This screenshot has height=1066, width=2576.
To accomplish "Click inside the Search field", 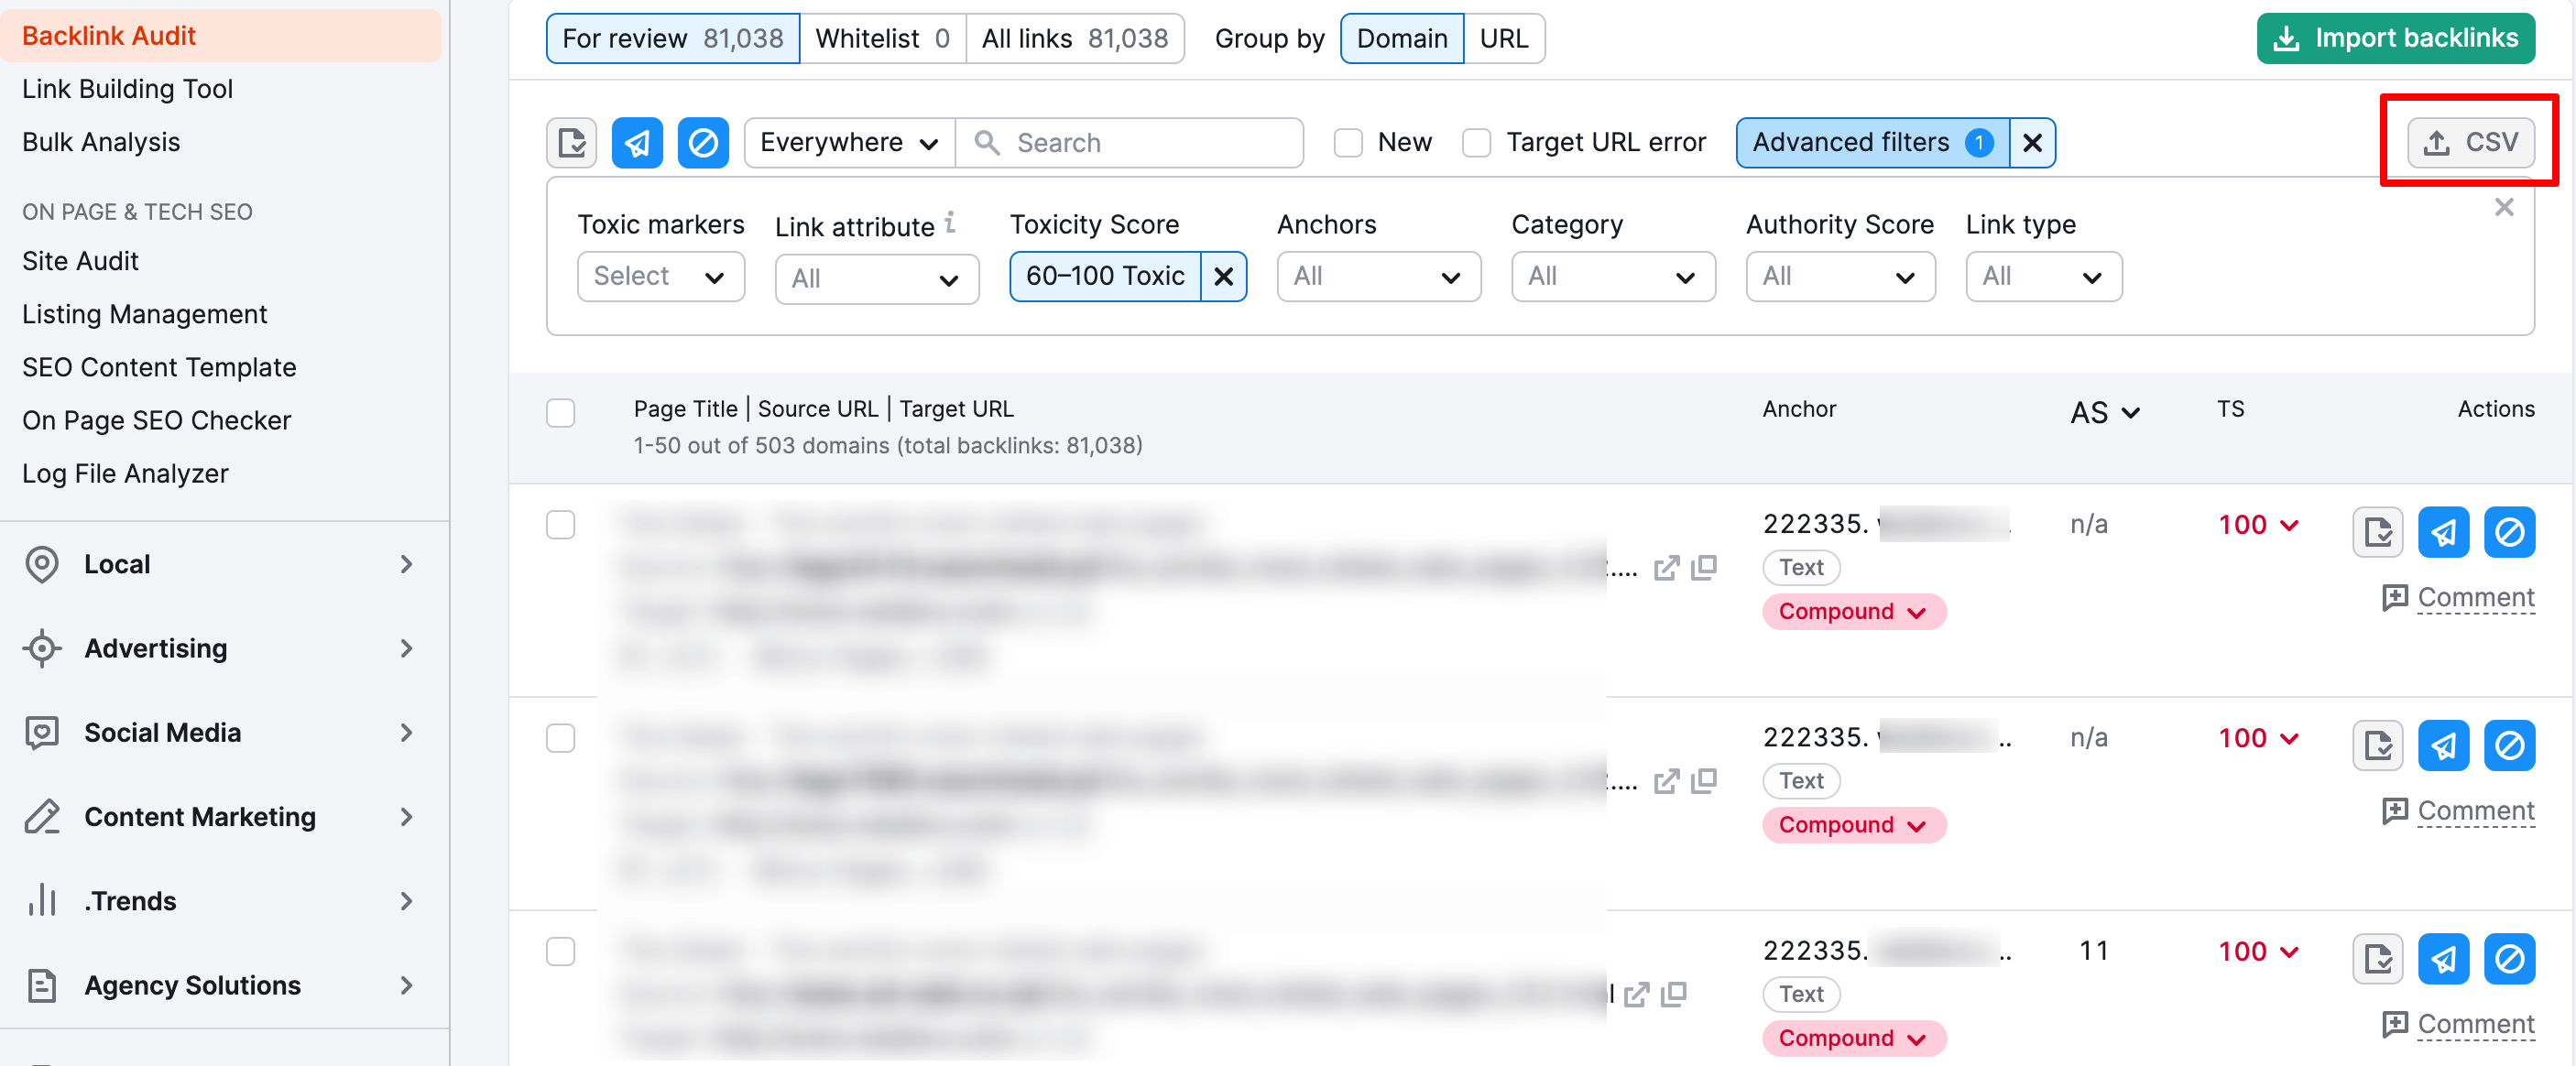I will pyautogui.click(x=1130, y=142).
